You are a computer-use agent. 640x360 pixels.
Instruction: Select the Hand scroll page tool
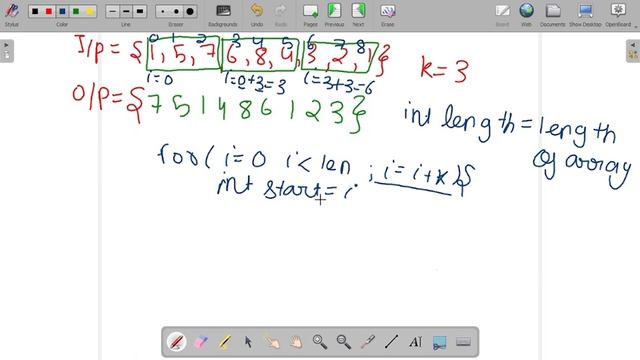coord(296,342)
